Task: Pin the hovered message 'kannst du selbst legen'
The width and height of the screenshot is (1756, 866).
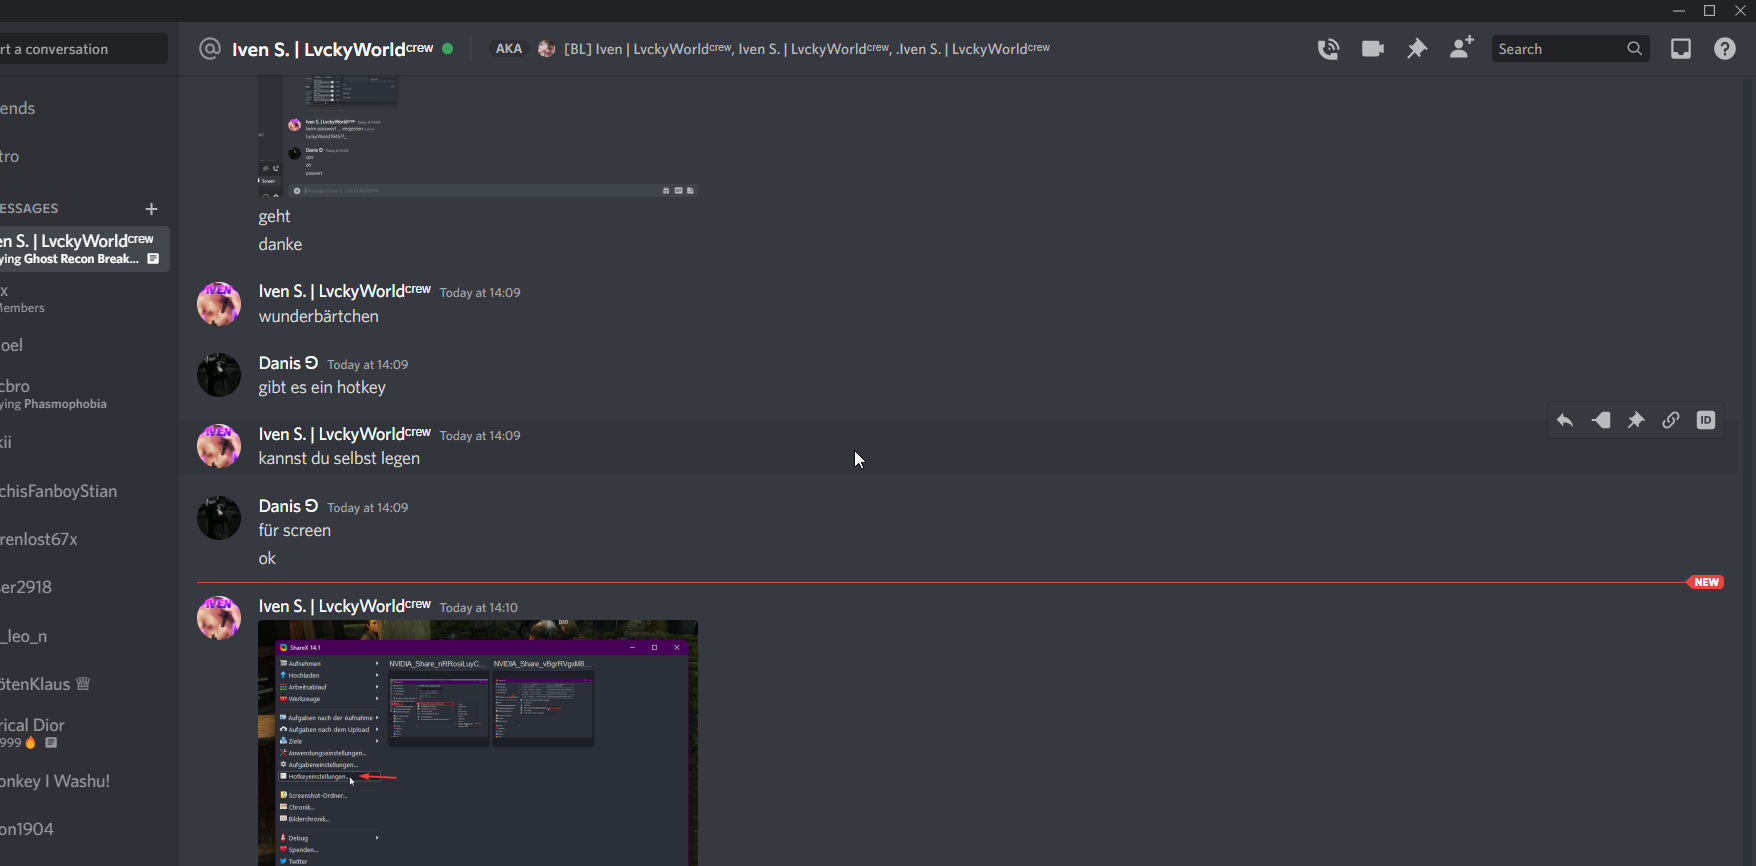Action: (1636, 421)
